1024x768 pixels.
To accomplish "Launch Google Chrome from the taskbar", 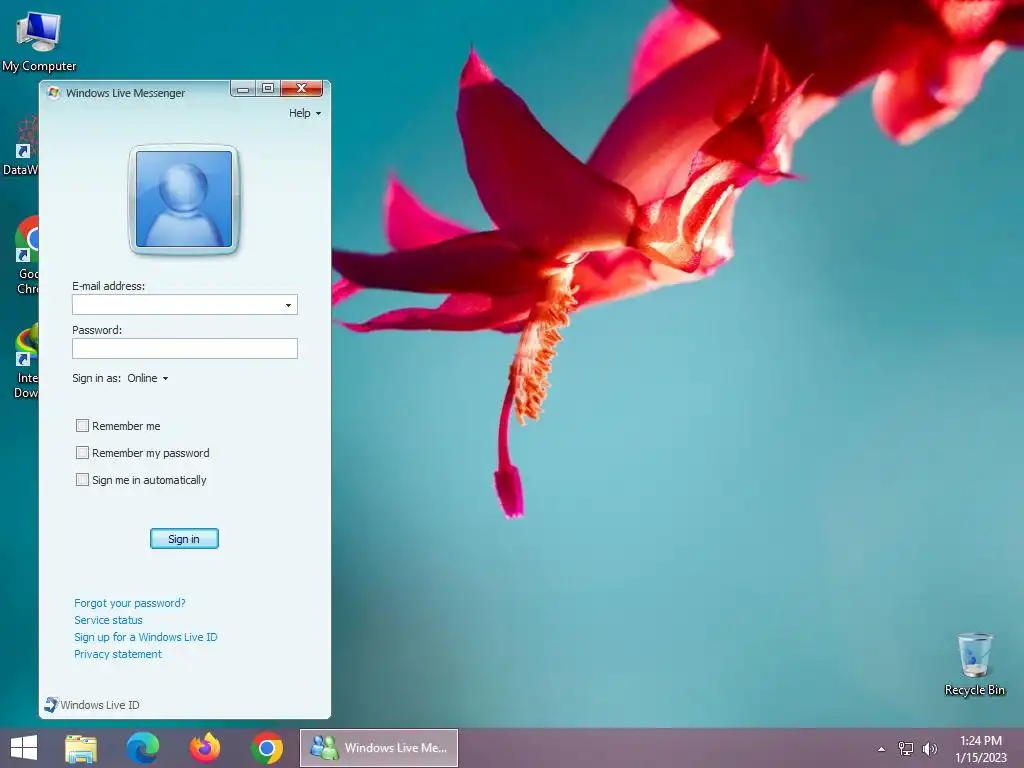I will (266, 748).
